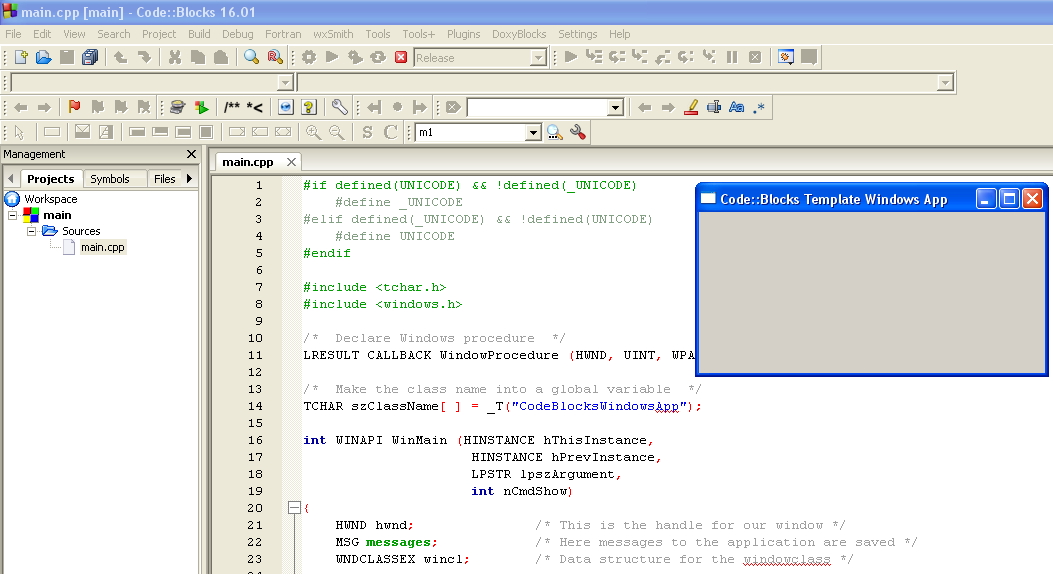This screenshot has height=574, width=1053.
Task: Open the File menu
Action: (13, 34)
